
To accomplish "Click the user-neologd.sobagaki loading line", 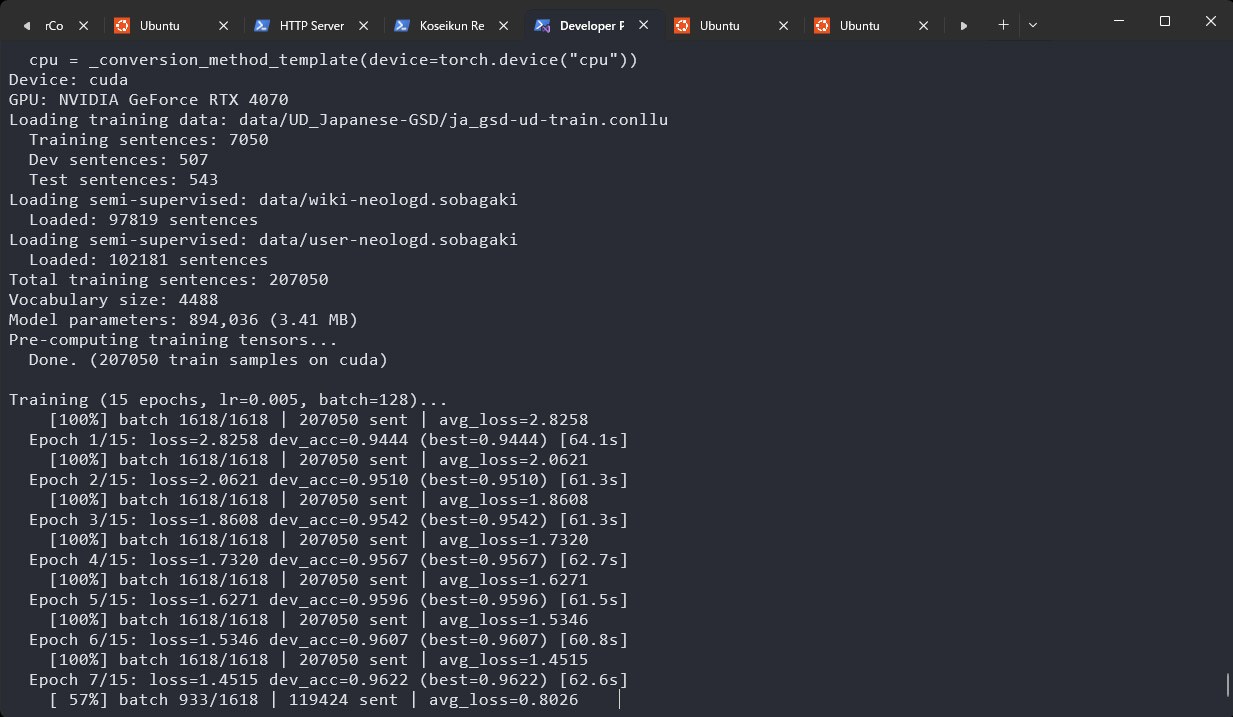I will pyautogui.click(x=263, y=240).
